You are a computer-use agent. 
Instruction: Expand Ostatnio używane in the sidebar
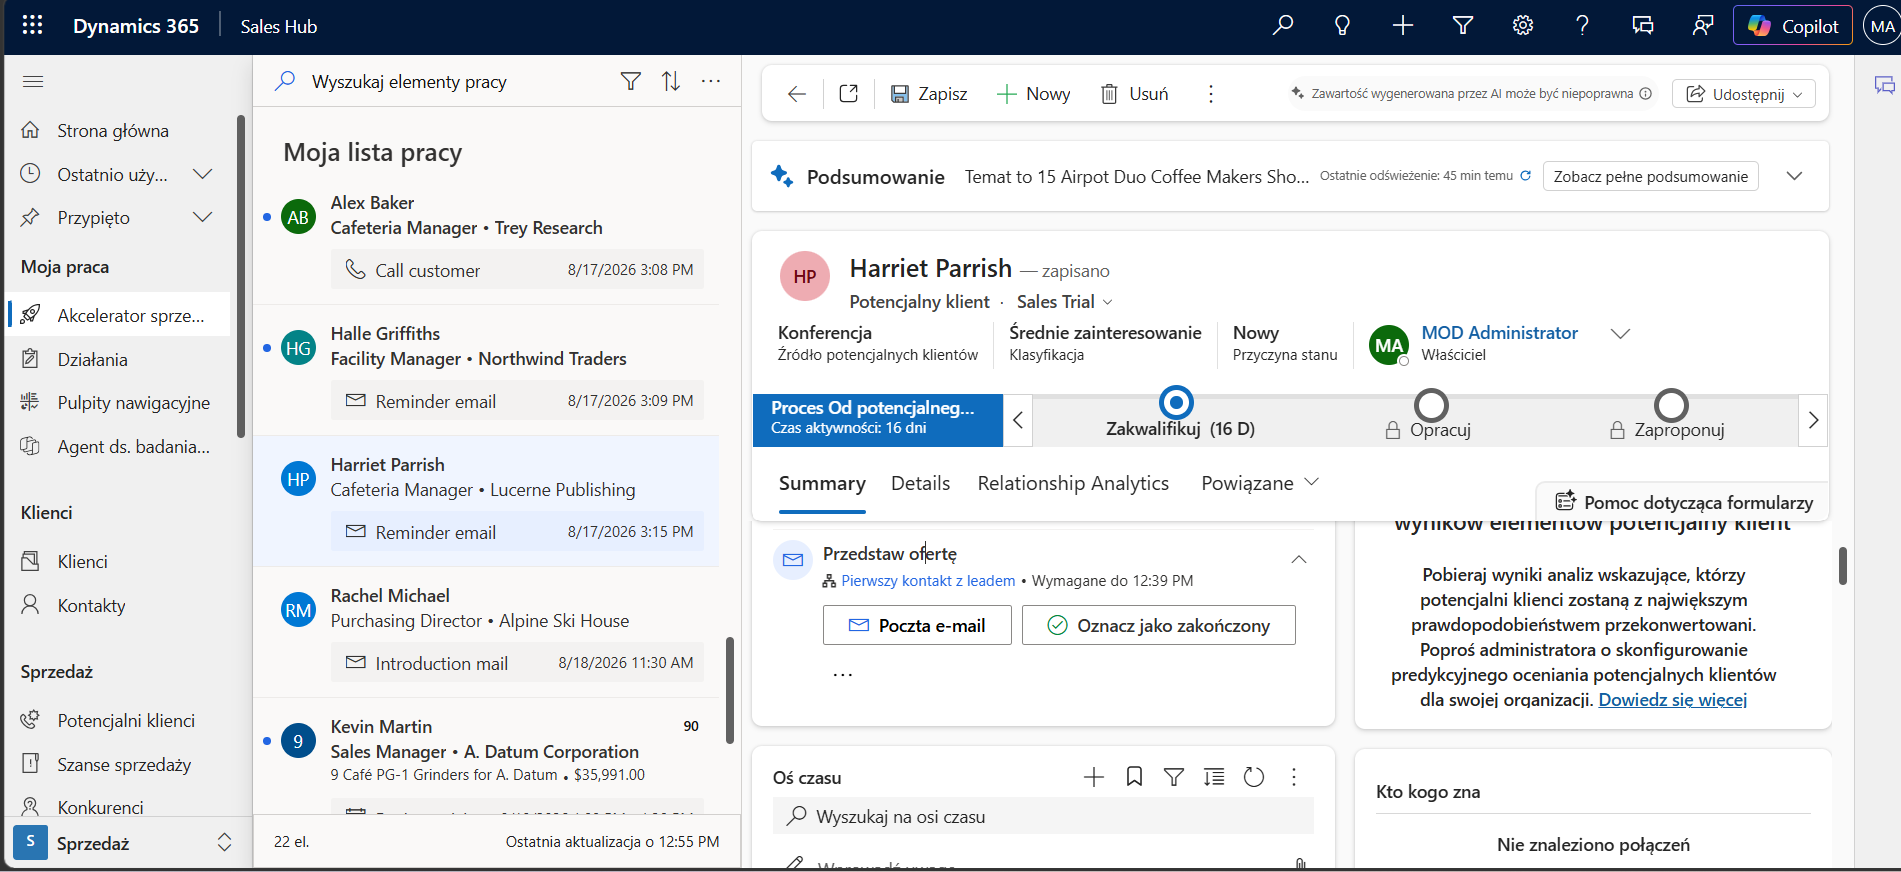point(202,175)
